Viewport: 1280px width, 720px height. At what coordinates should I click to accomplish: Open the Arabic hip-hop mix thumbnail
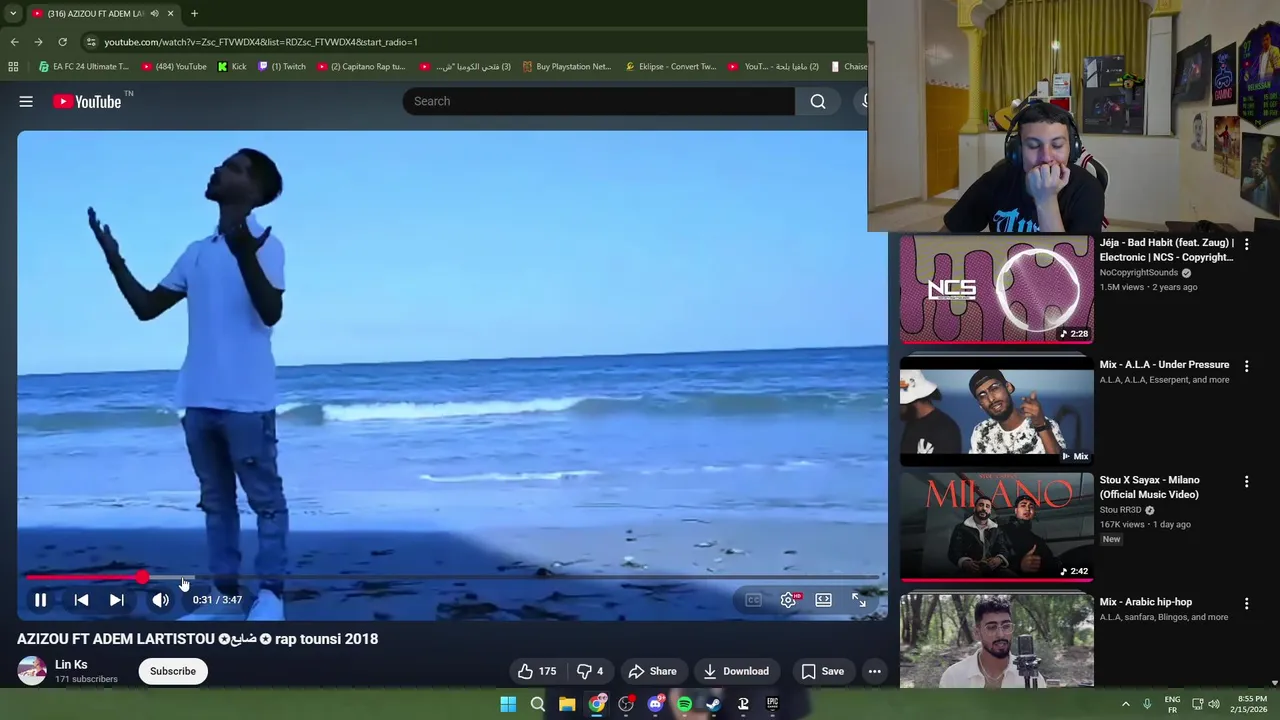(997, 641)
